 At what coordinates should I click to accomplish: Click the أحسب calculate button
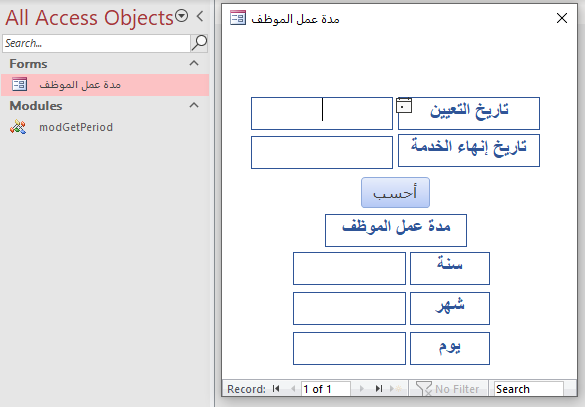click(395, 192)
